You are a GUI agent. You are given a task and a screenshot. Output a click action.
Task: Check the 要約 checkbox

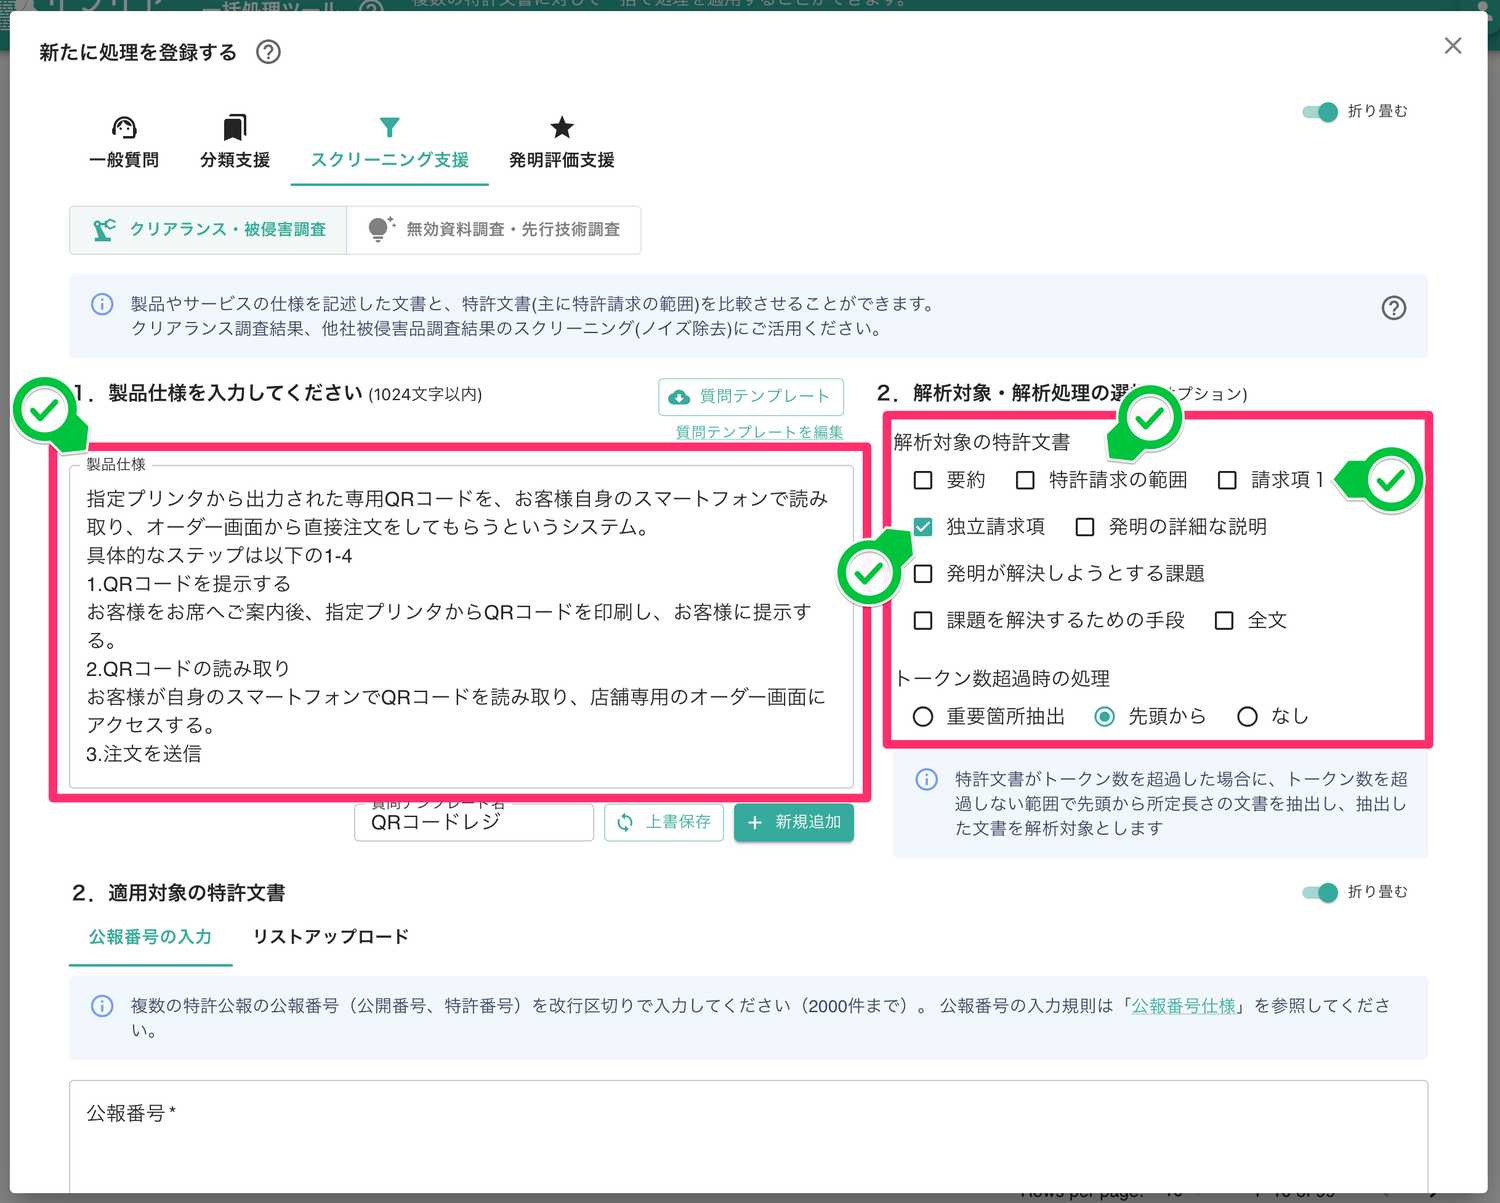tap(923, 480)
